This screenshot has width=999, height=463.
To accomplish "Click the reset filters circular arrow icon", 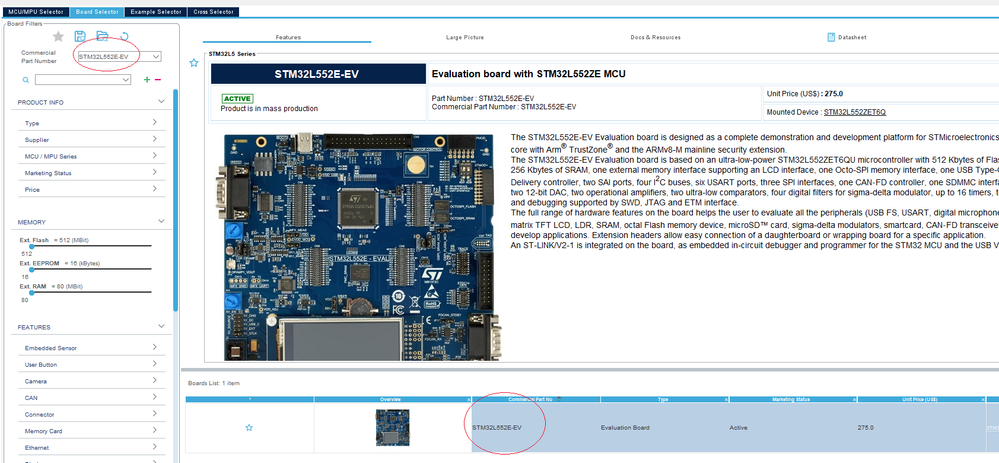I will pyautogui.click(x=124, y=36).
